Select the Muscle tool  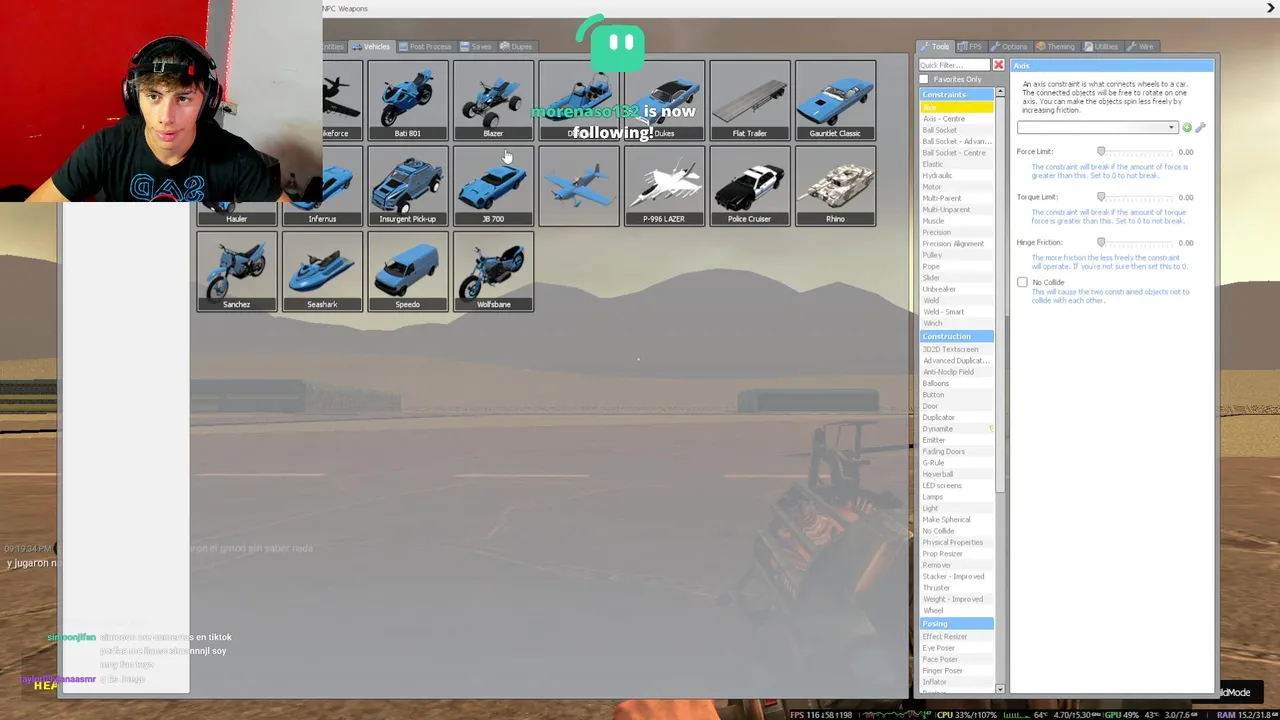(x=956, y=221)
